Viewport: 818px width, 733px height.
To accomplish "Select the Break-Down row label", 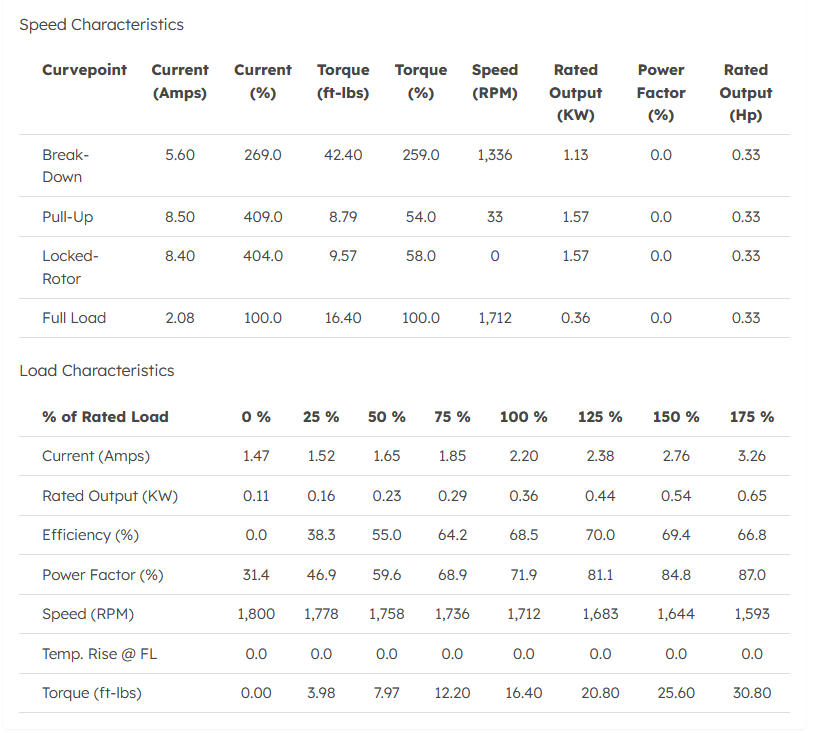I will pos(65,166).
